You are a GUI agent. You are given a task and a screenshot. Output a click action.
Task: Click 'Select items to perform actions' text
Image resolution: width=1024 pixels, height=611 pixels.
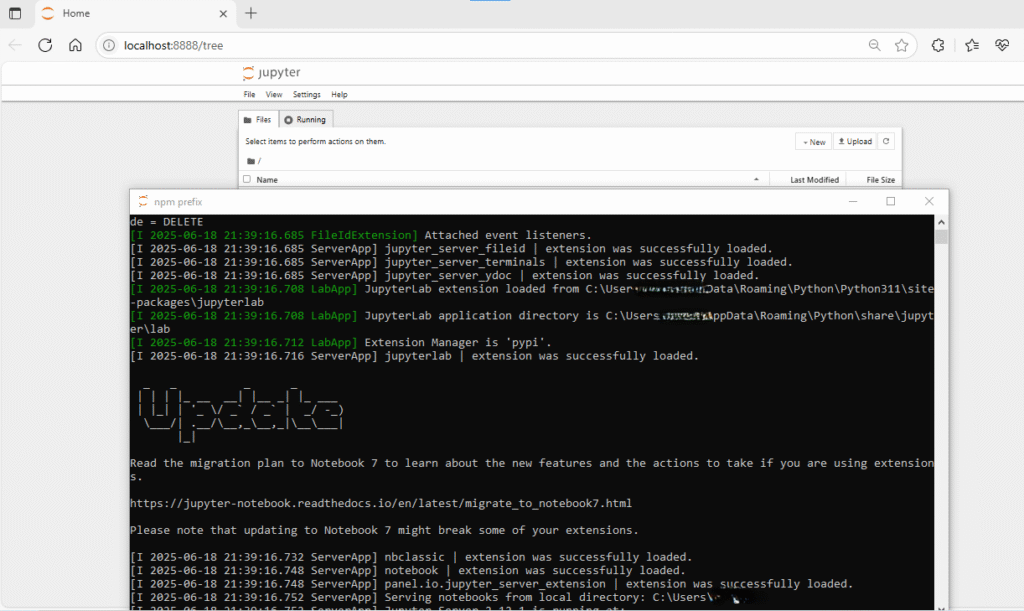315,142
